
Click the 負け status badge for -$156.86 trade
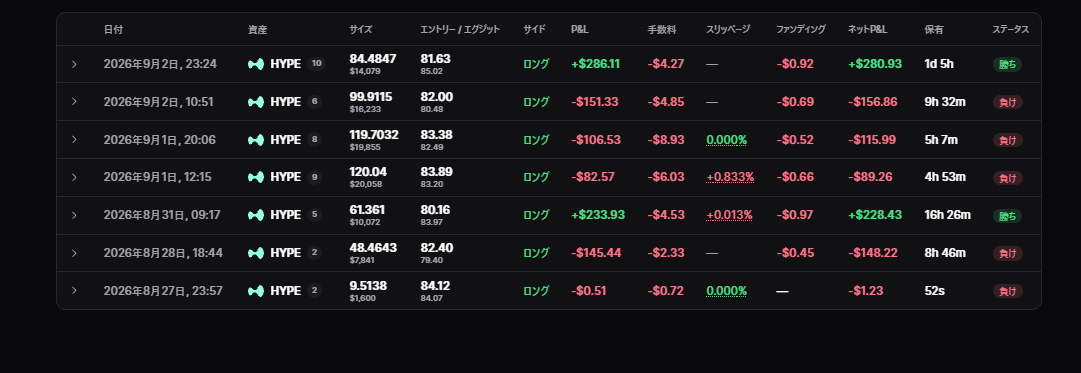point(1007,102)
